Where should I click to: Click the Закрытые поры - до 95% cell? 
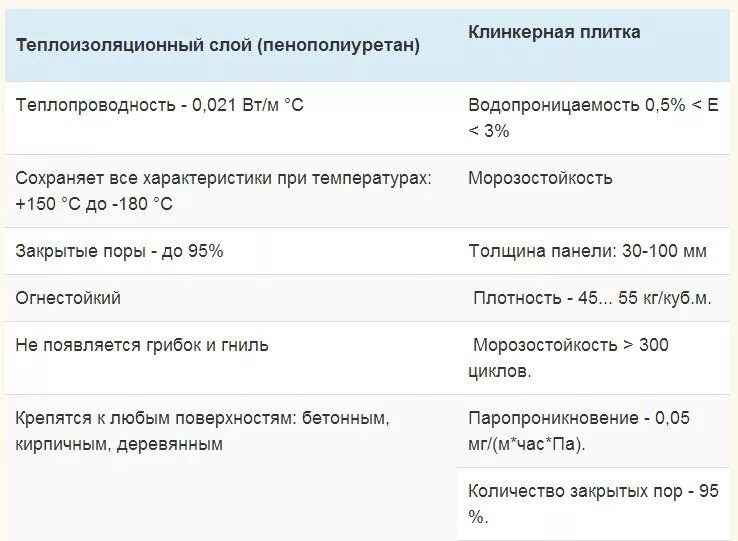tap(231, 251)
